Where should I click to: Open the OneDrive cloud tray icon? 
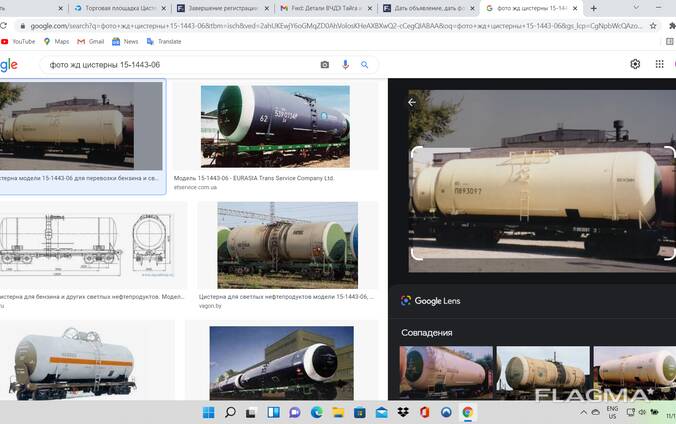pyautogui.click(x=596, y=413)
